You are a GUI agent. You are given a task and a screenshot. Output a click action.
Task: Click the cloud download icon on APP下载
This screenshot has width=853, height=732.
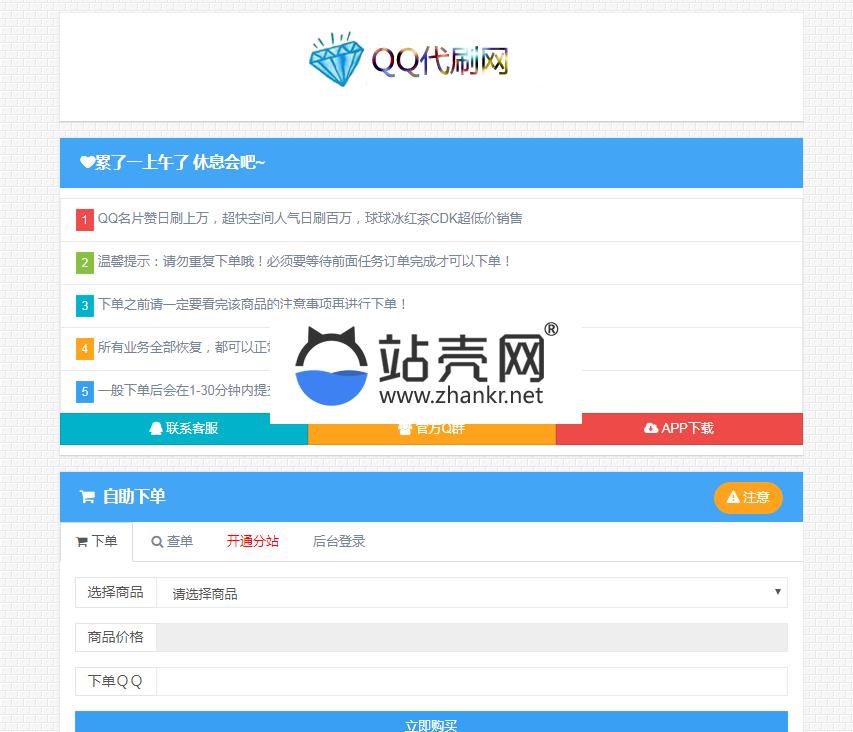click(651, 428)
